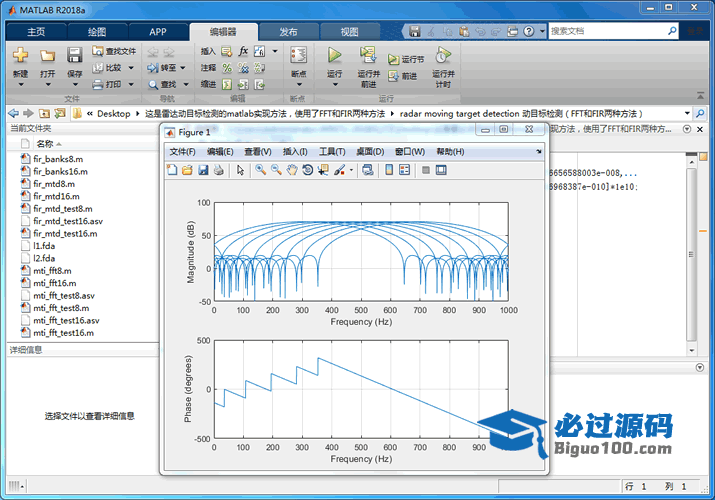Select the Data Cursor tool in Figure 1
This screenshot has height=500, width=715.
pos(323,170)
